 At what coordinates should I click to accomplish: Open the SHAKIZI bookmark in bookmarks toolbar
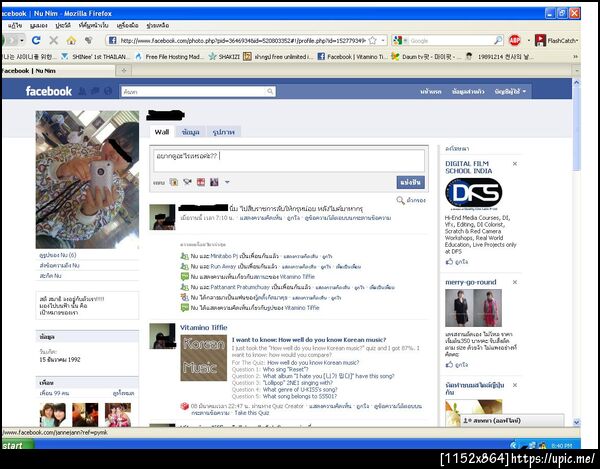pos(225,57)
